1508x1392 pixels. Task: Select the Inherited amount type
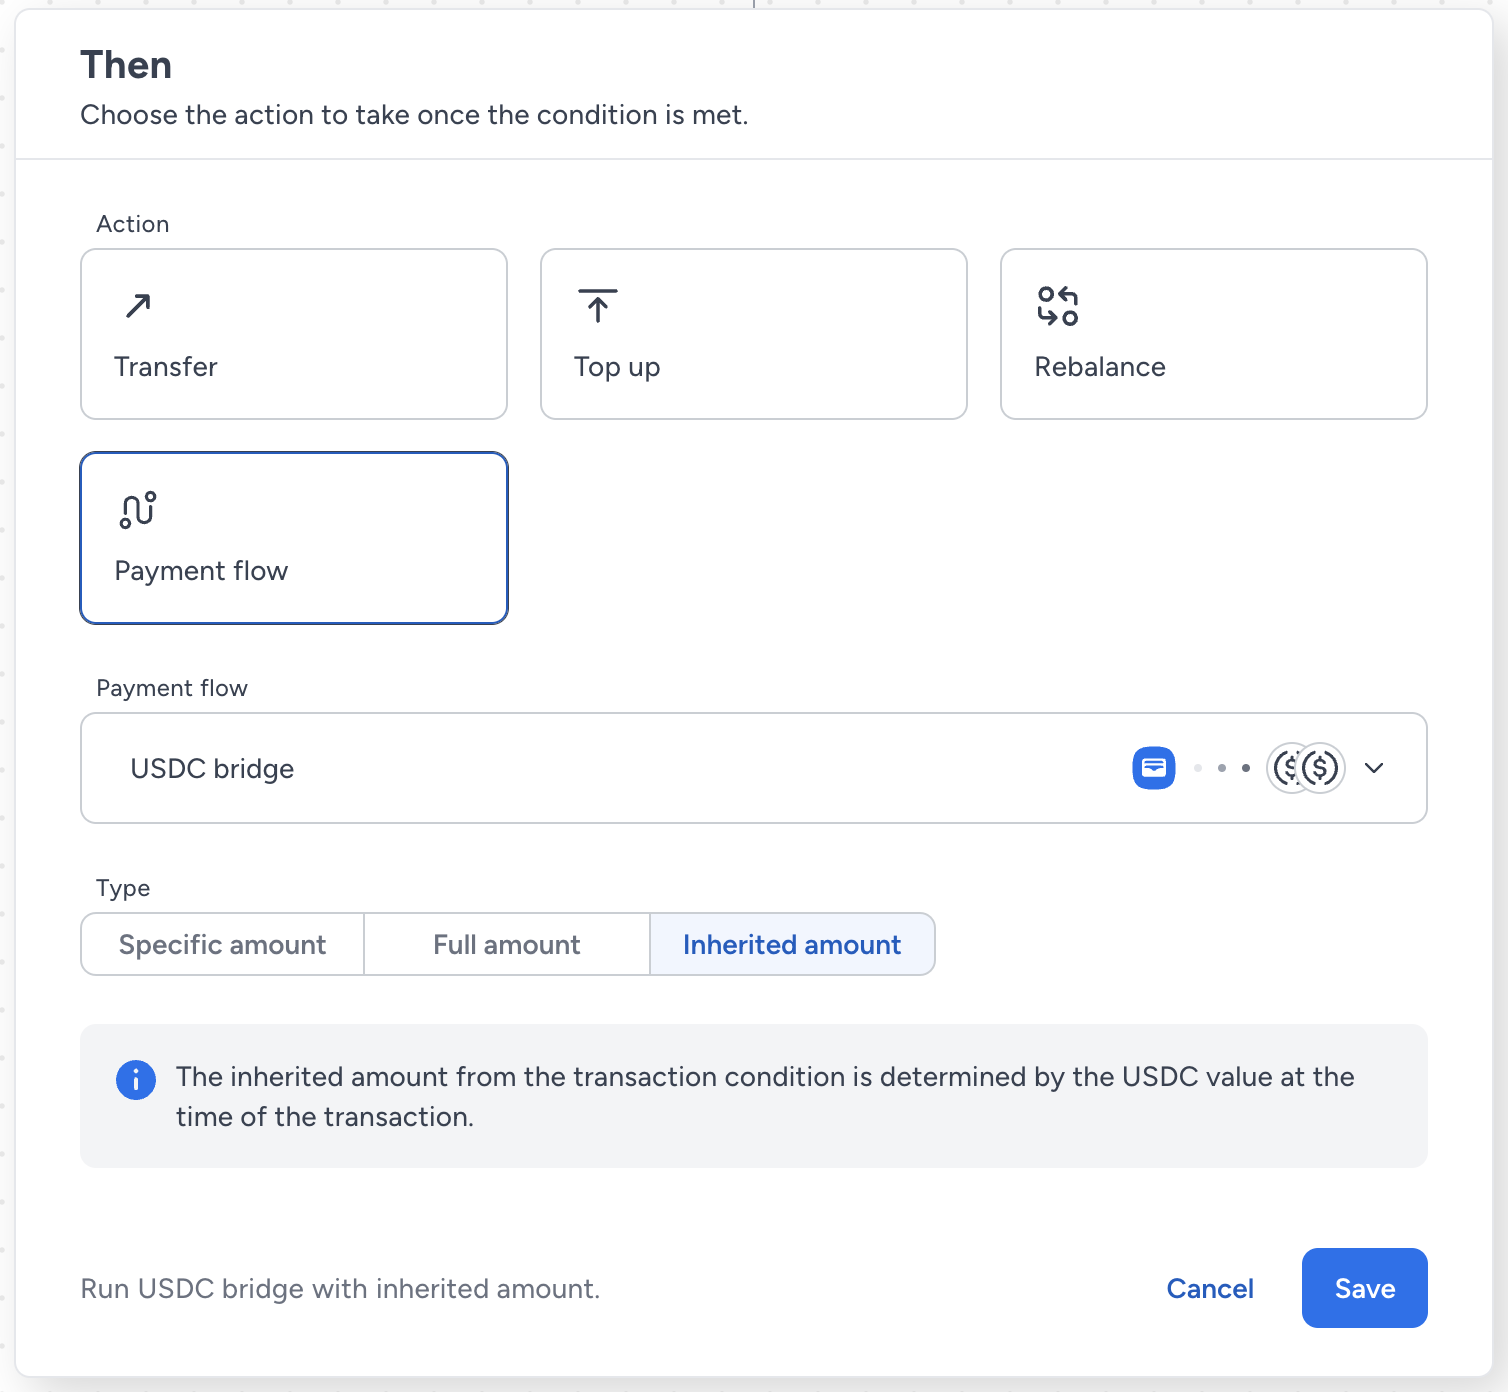pyautogui.click(x=792, y=944)
